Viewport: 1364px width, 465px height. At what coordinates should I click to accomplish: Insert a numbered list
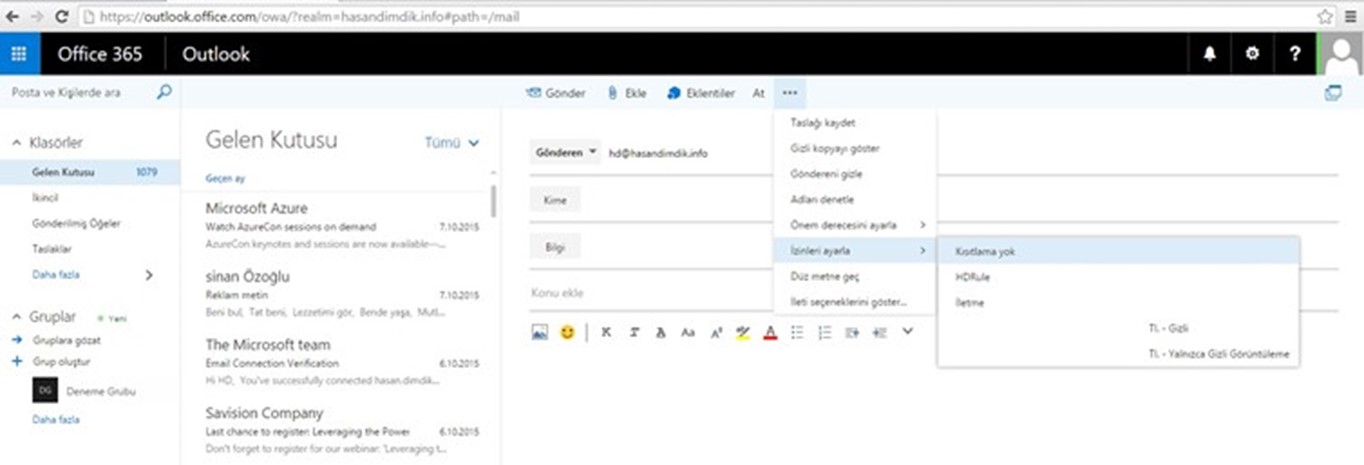825,332
